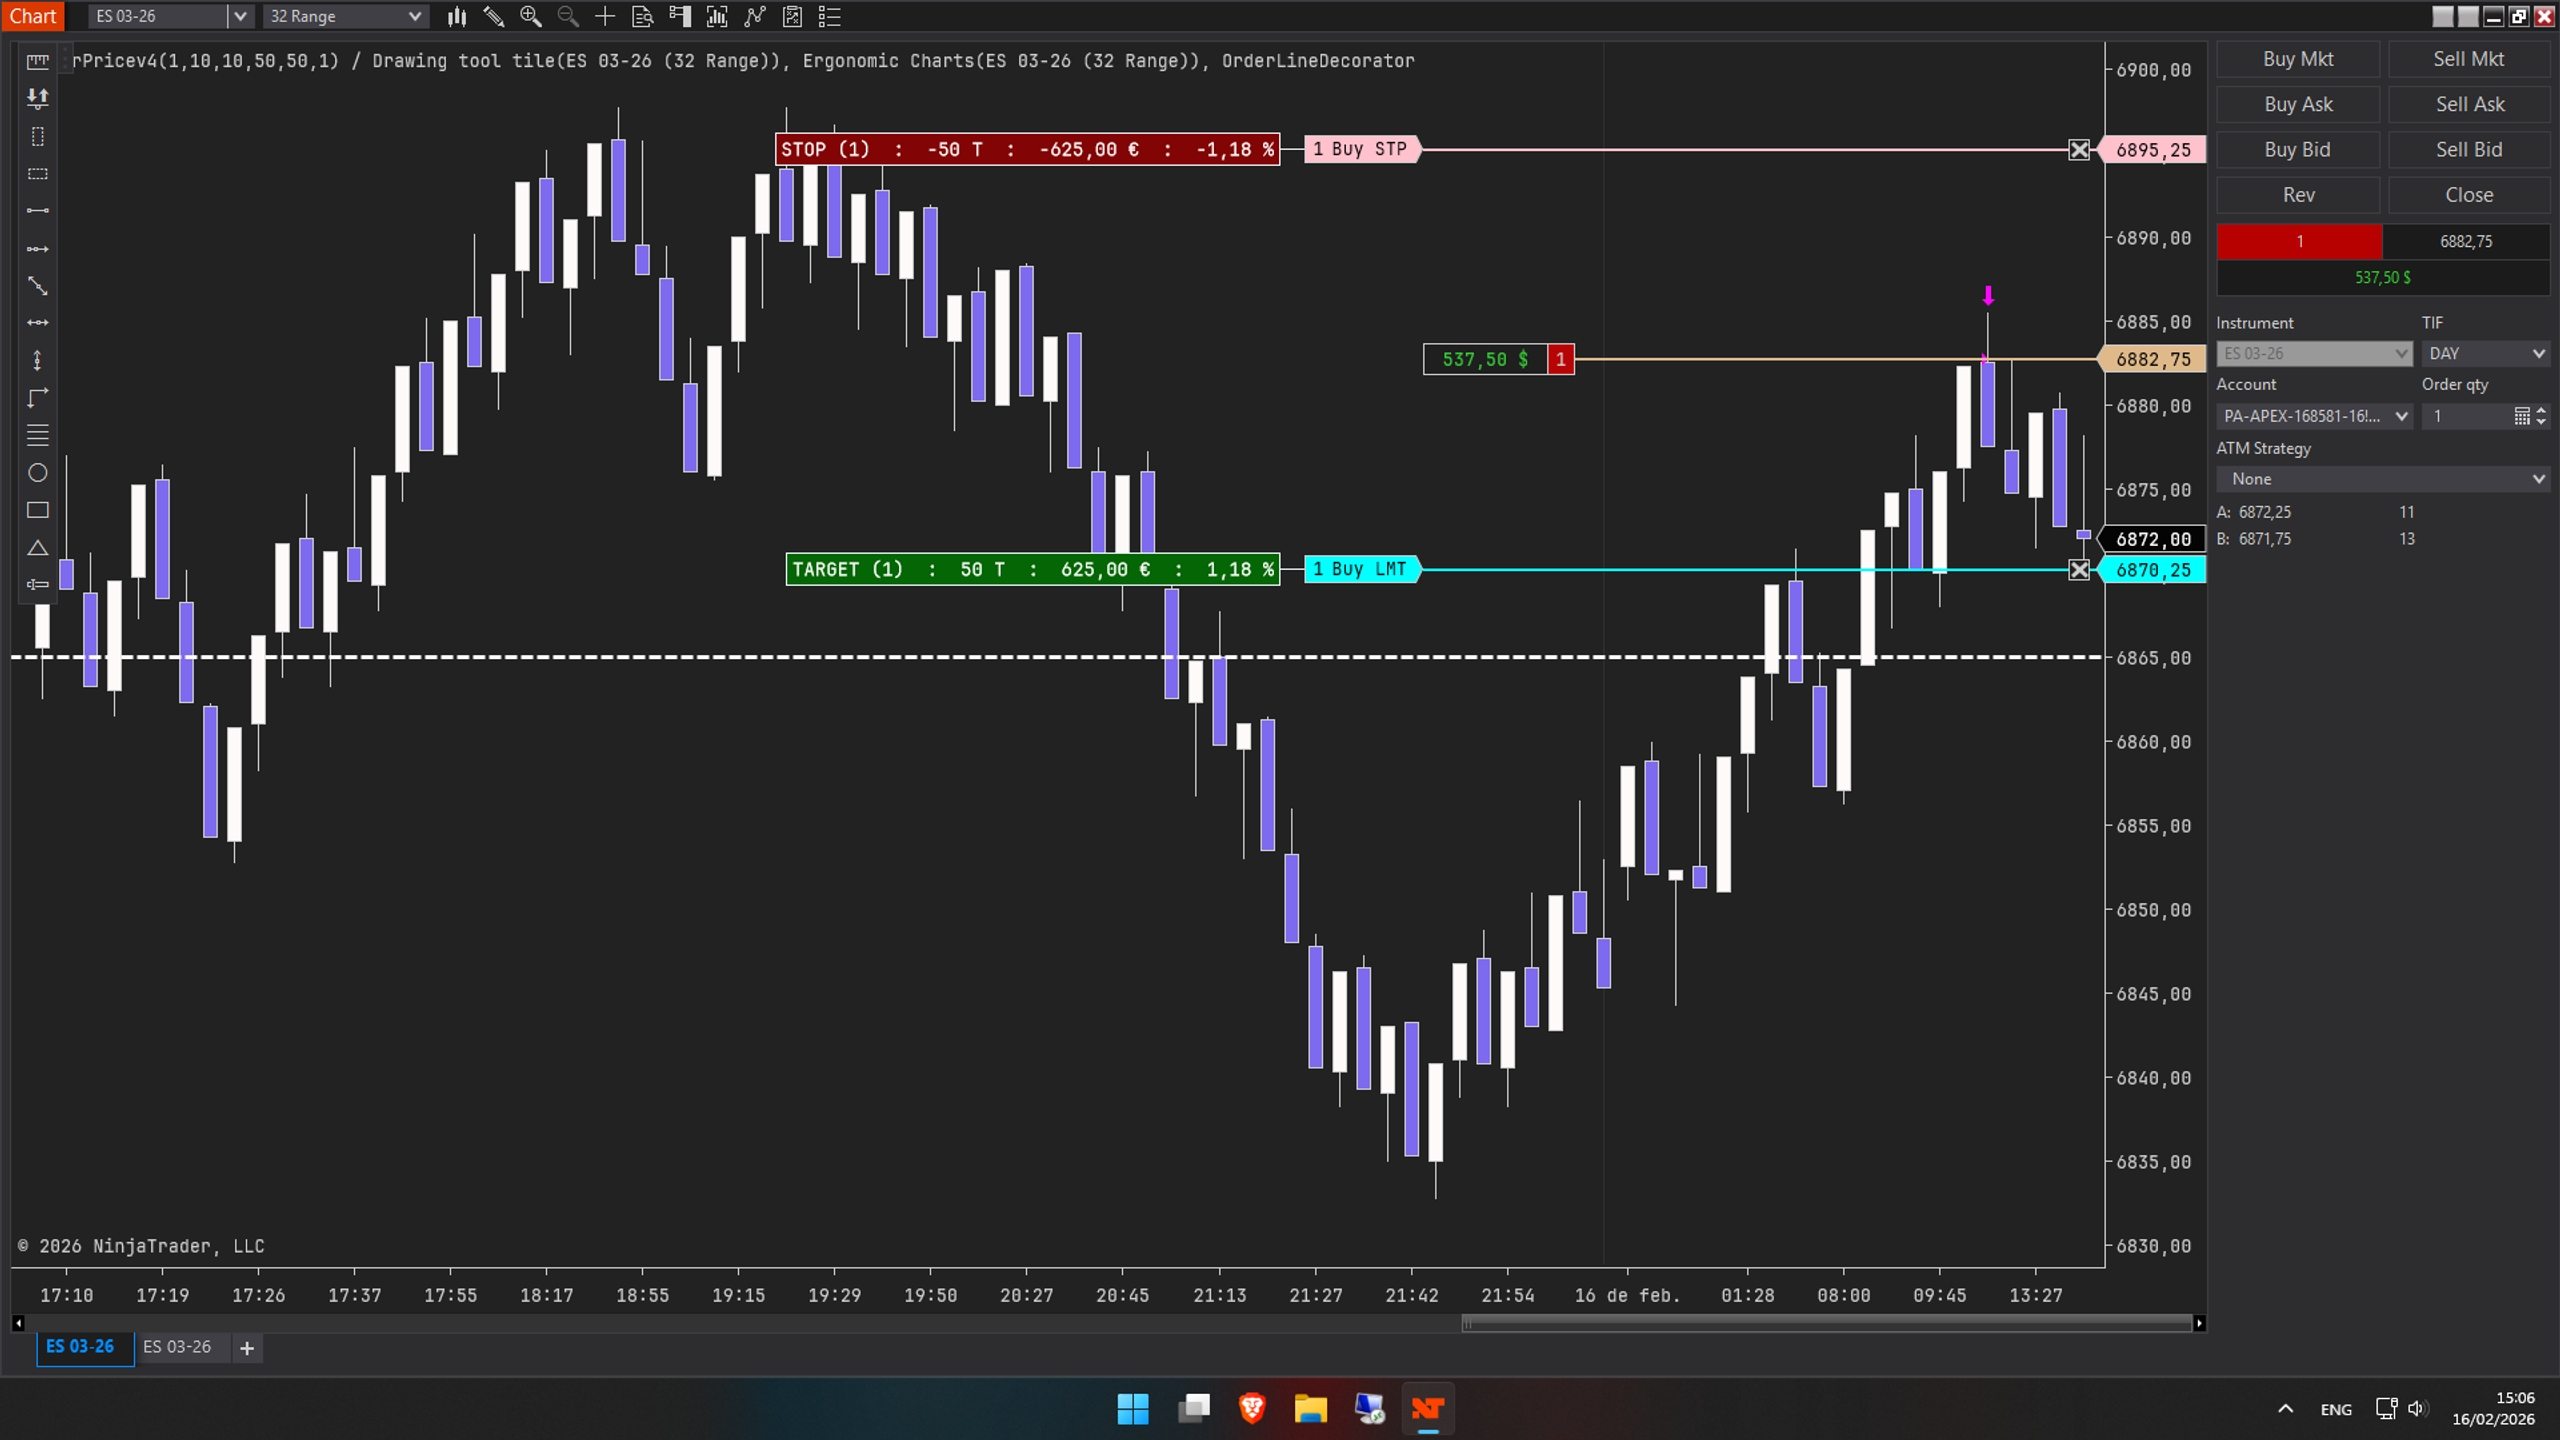Show the Data Box icon in the toolbar
This screenshot has width=2560, height=1440.
click(643, 16)
